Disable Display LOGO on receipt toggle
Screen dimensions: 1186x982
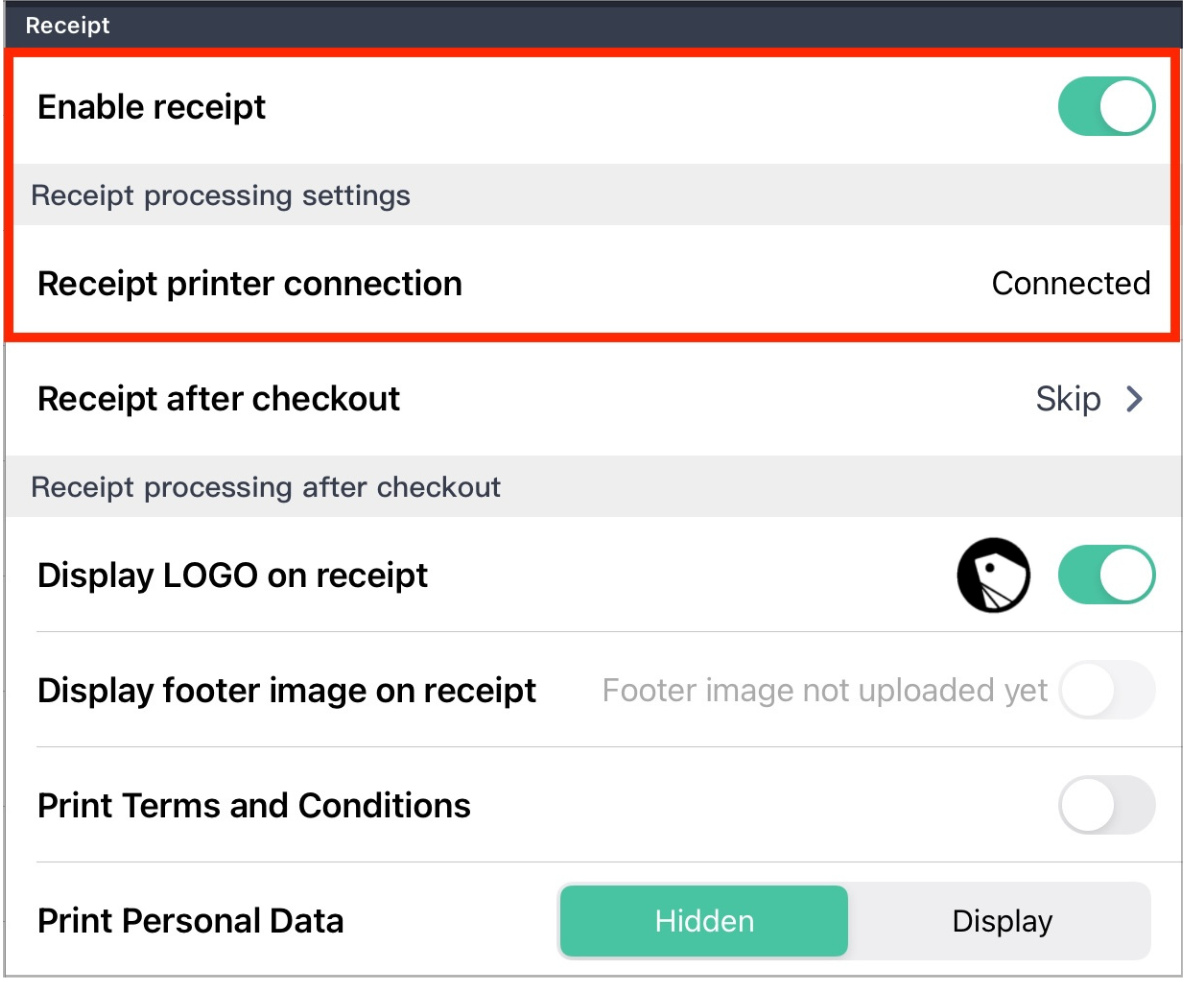coord(1106,575)
